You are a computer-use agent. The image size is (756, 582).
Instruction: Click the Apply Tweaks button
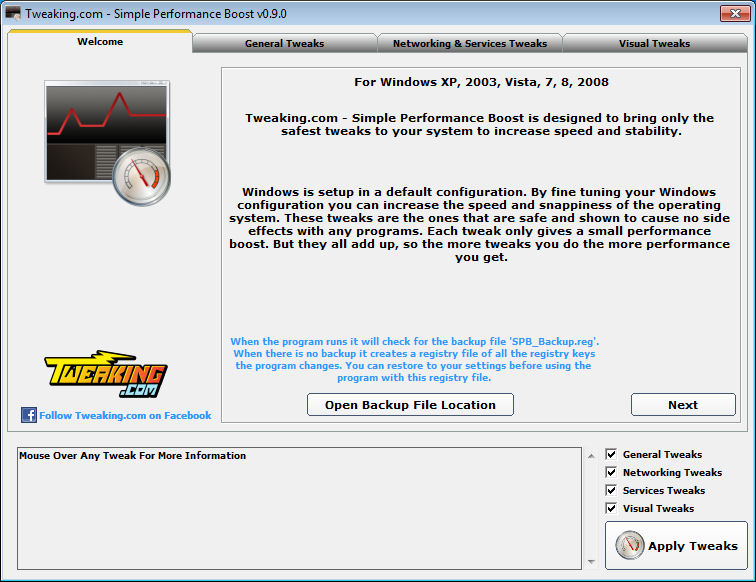pos(676,545)
